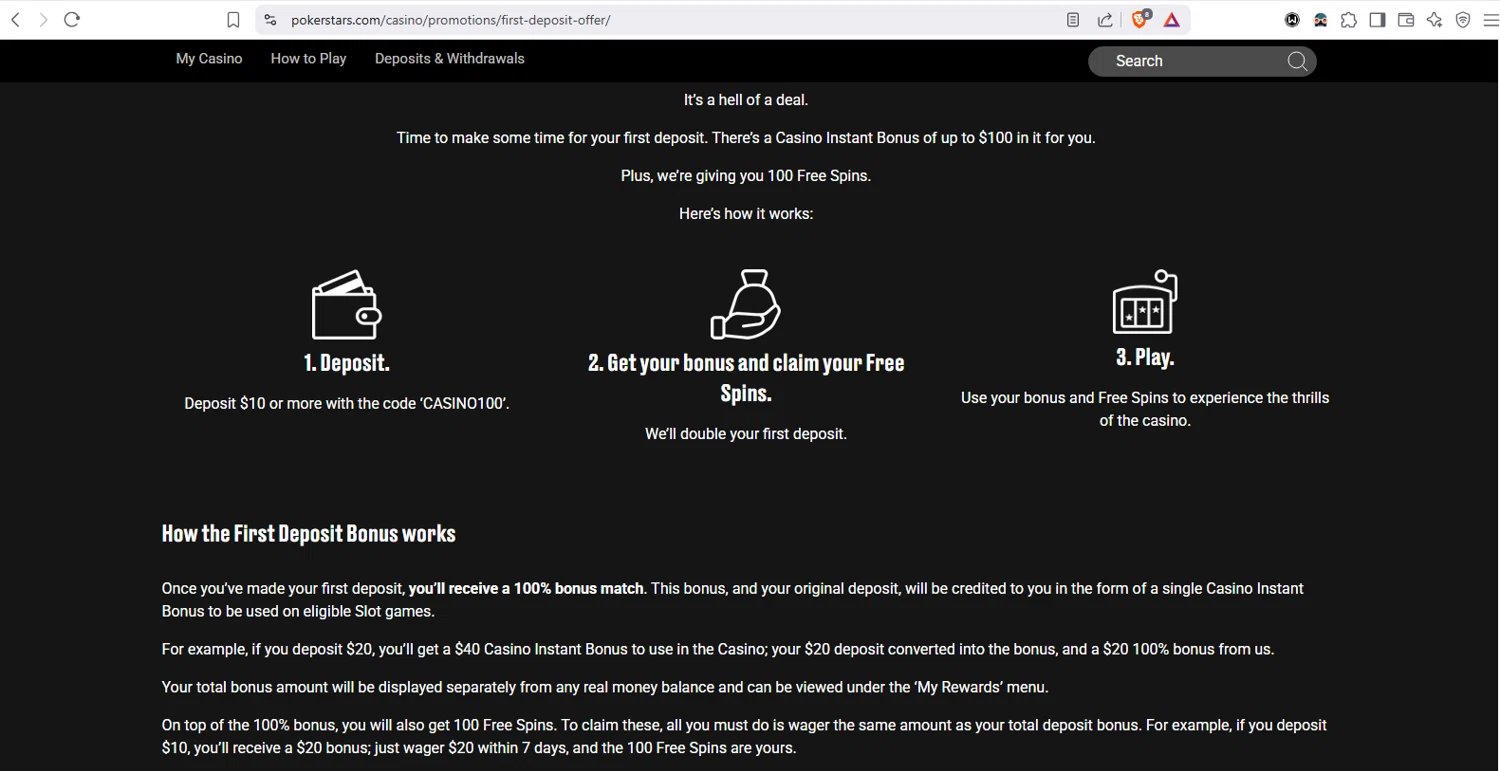
Task: Click 'We'll double your first deposit.' text
Action: point(746,434)
